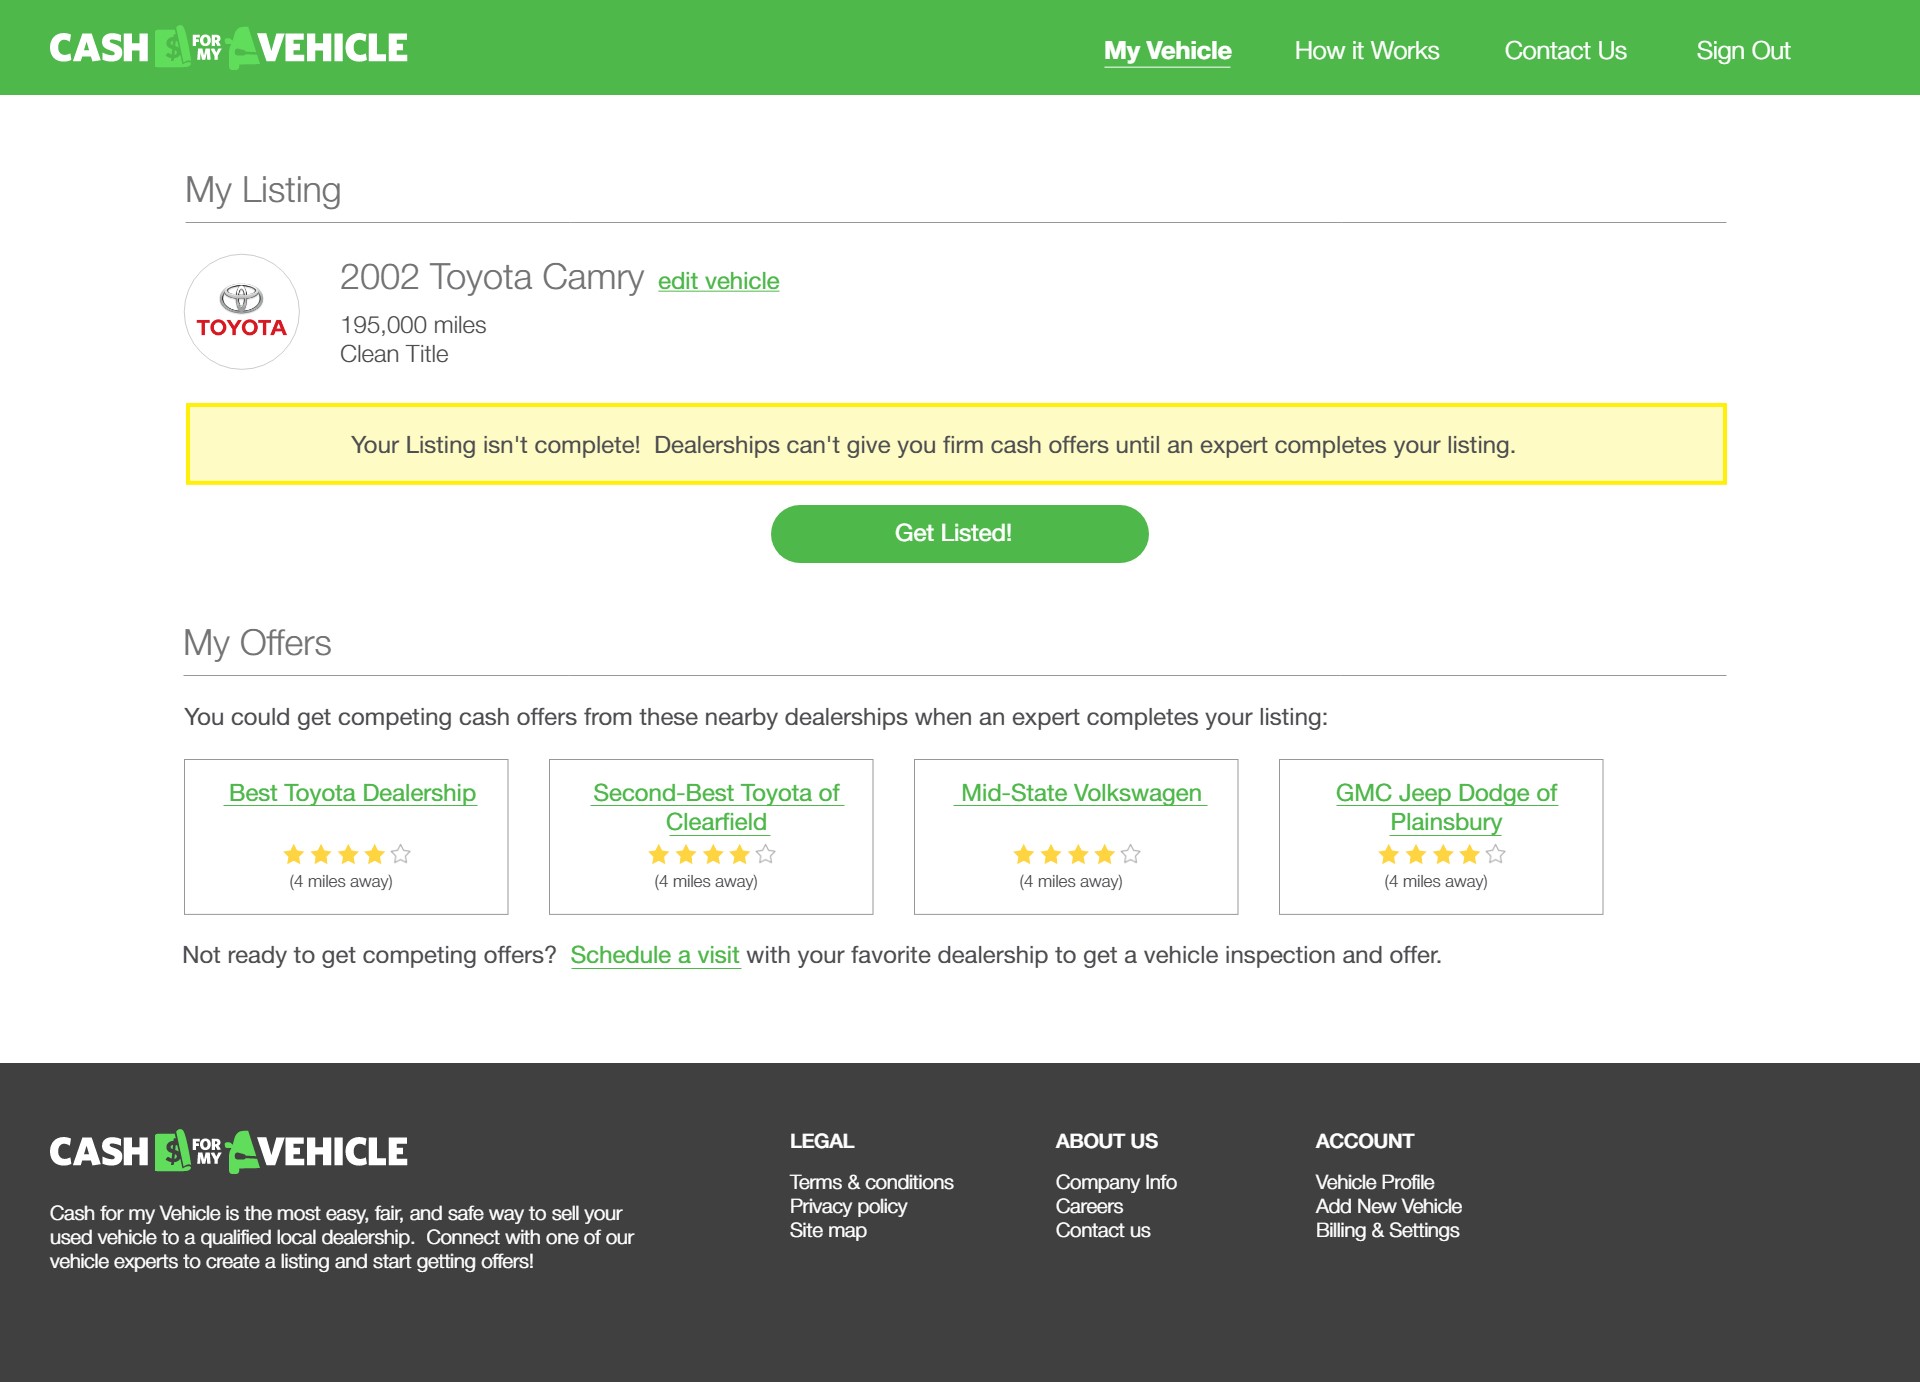Open Privacy policy footer link
Viewport: 1920px width, 1382px height.
(847, 1206)
